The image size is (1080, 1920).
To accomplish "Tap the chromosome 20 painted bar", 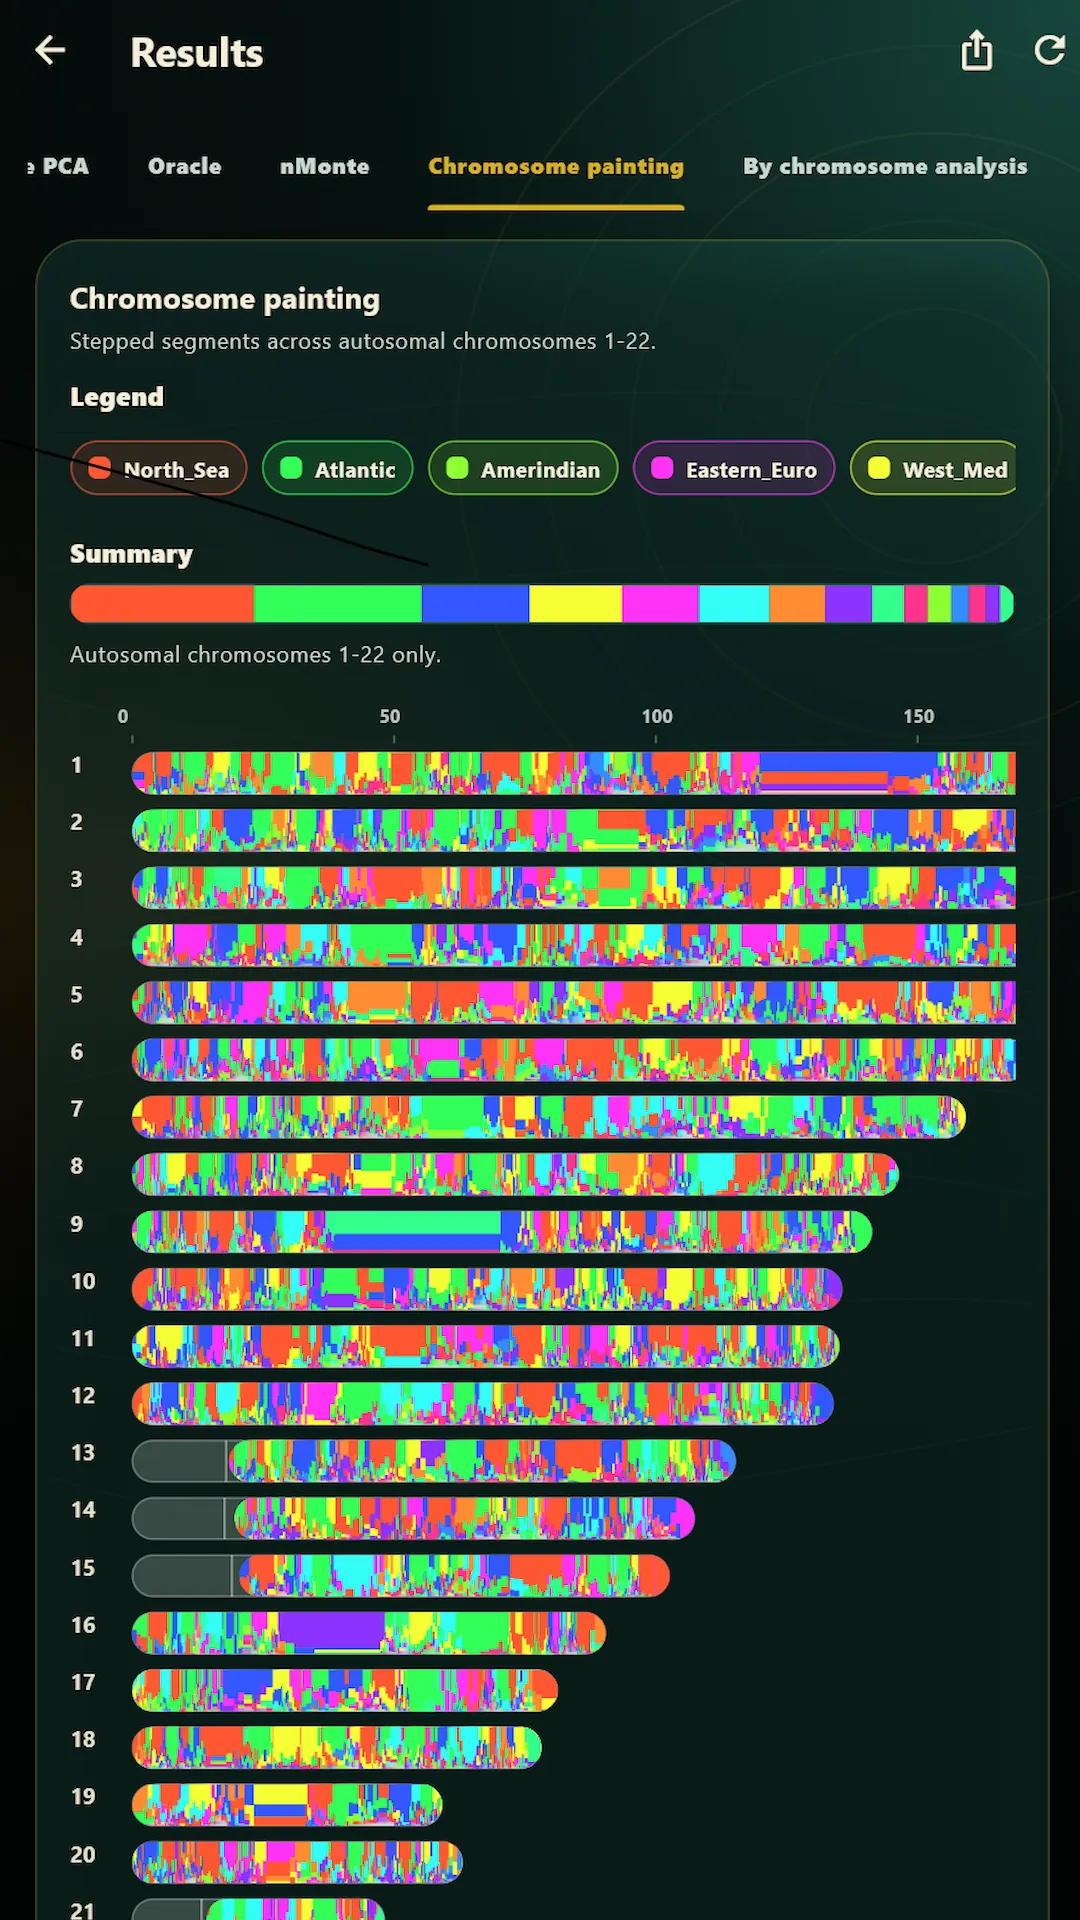I will [297, 1862].
